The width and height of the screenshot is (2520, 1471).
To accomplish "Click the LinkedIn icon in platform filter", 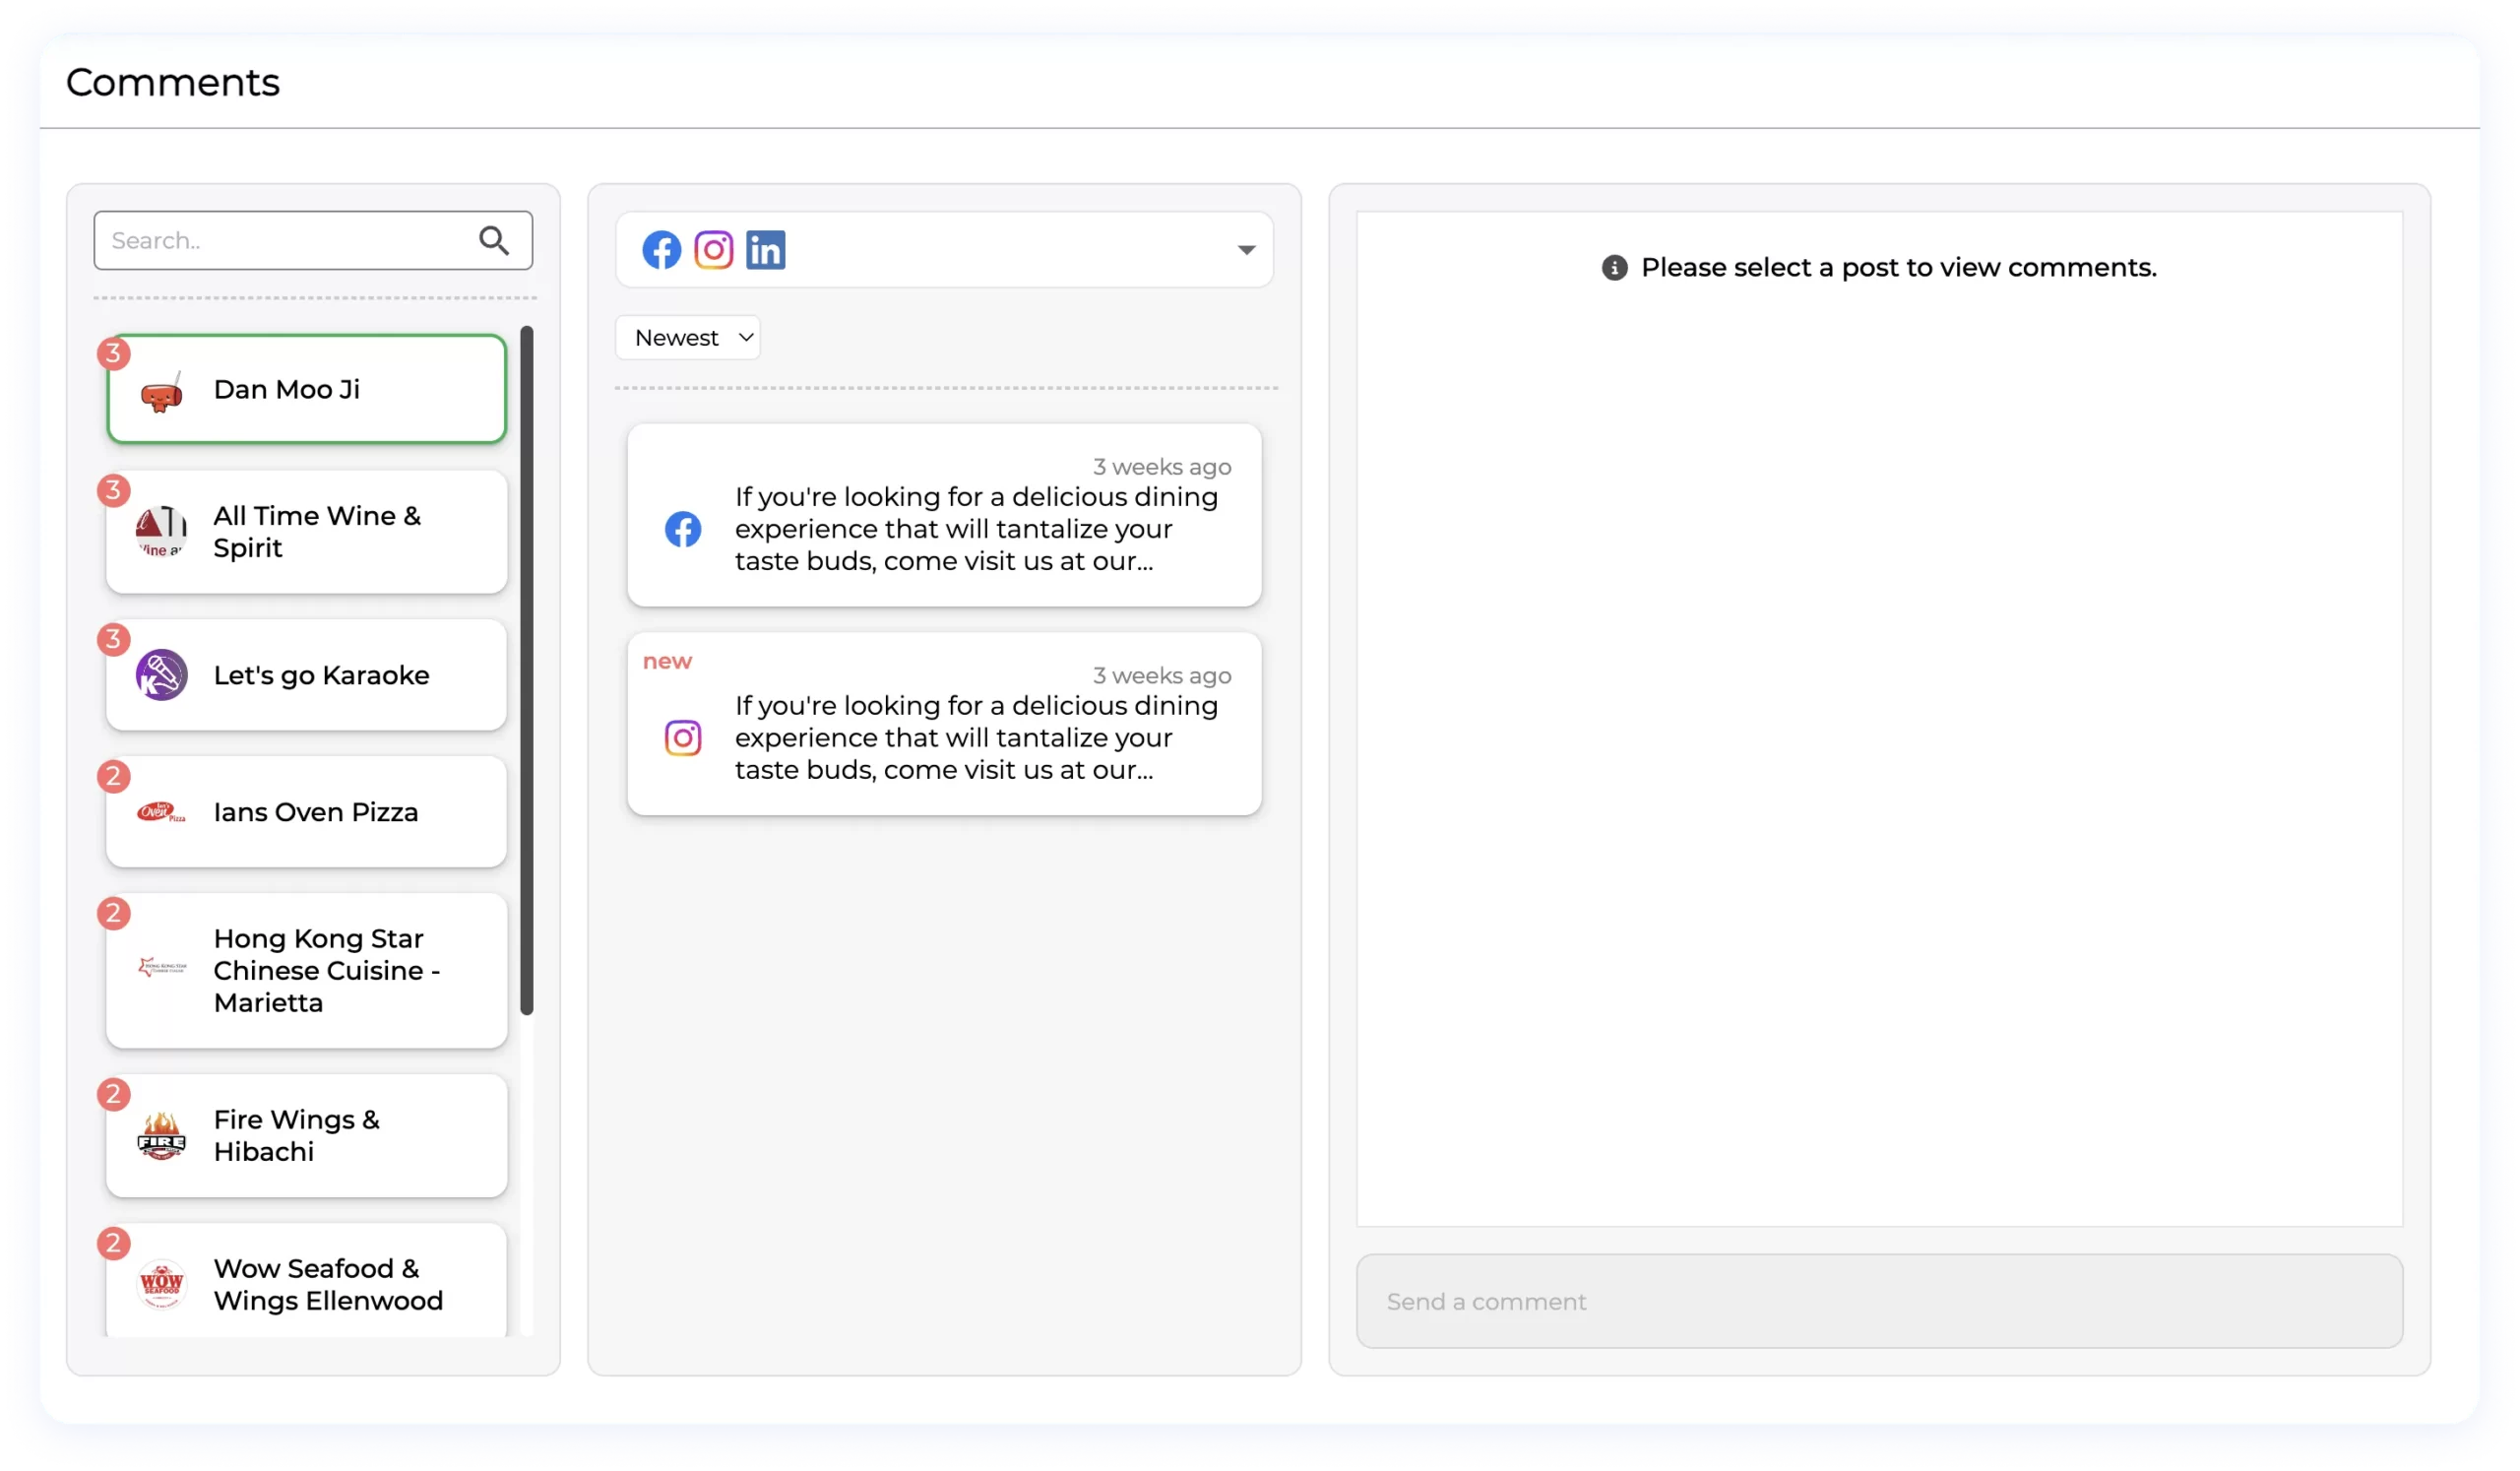I will pos(765,250).
